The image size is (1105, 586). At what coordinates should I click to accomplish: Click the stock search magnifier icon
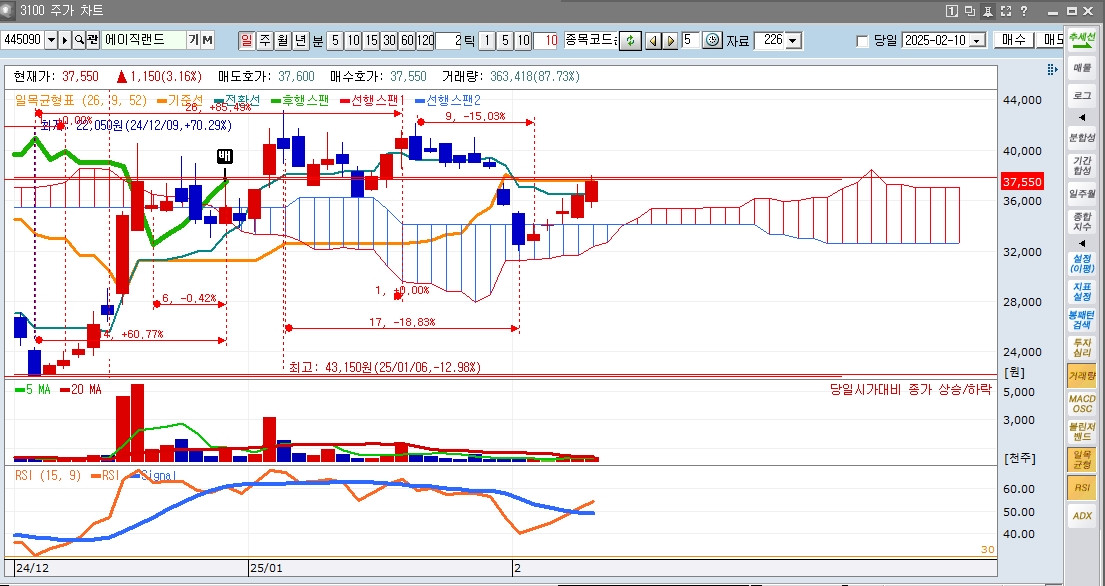(x=78, y=41)
